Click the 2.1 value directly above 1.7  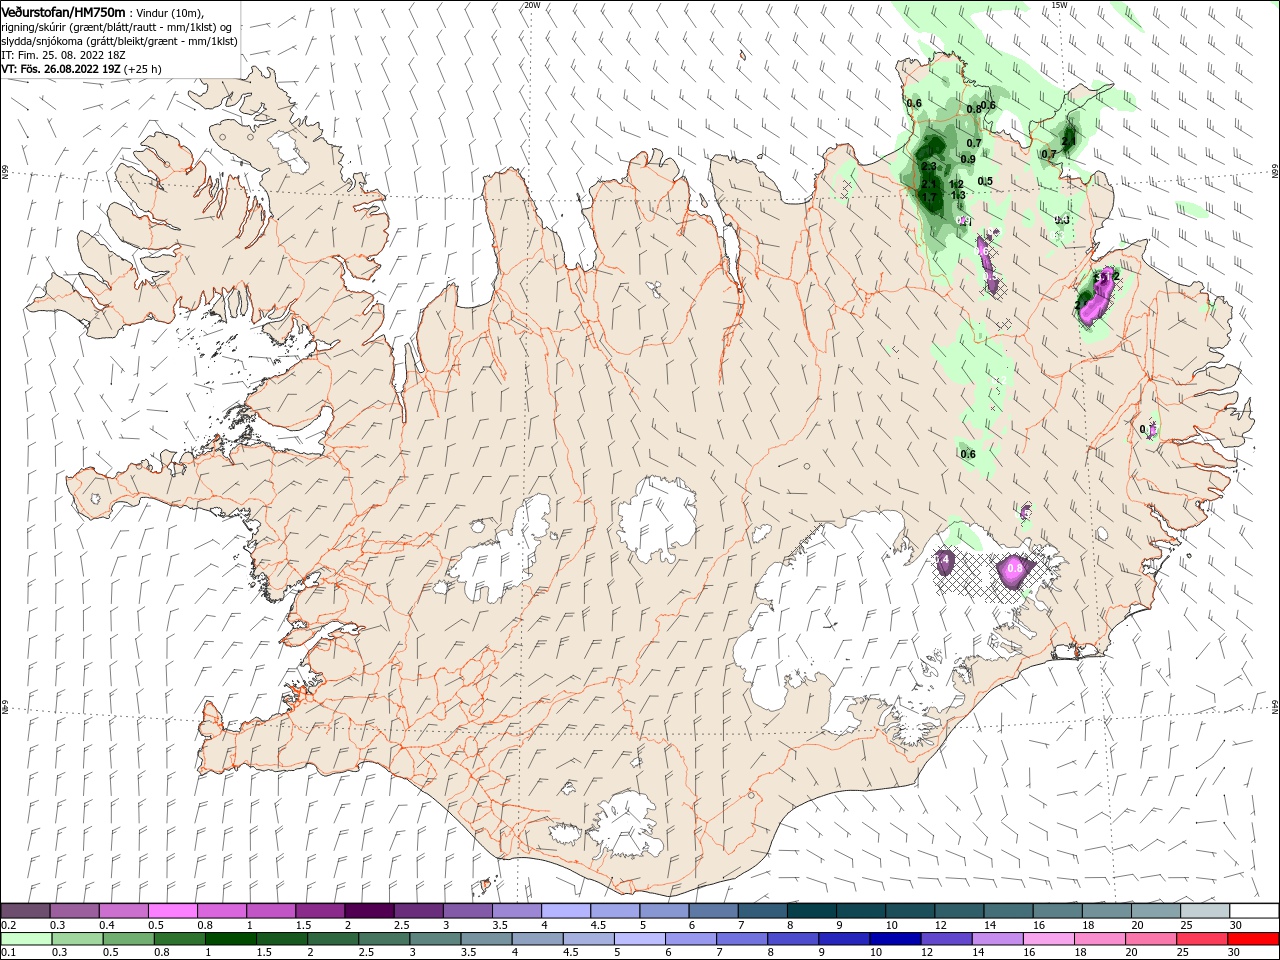[929, 184]
